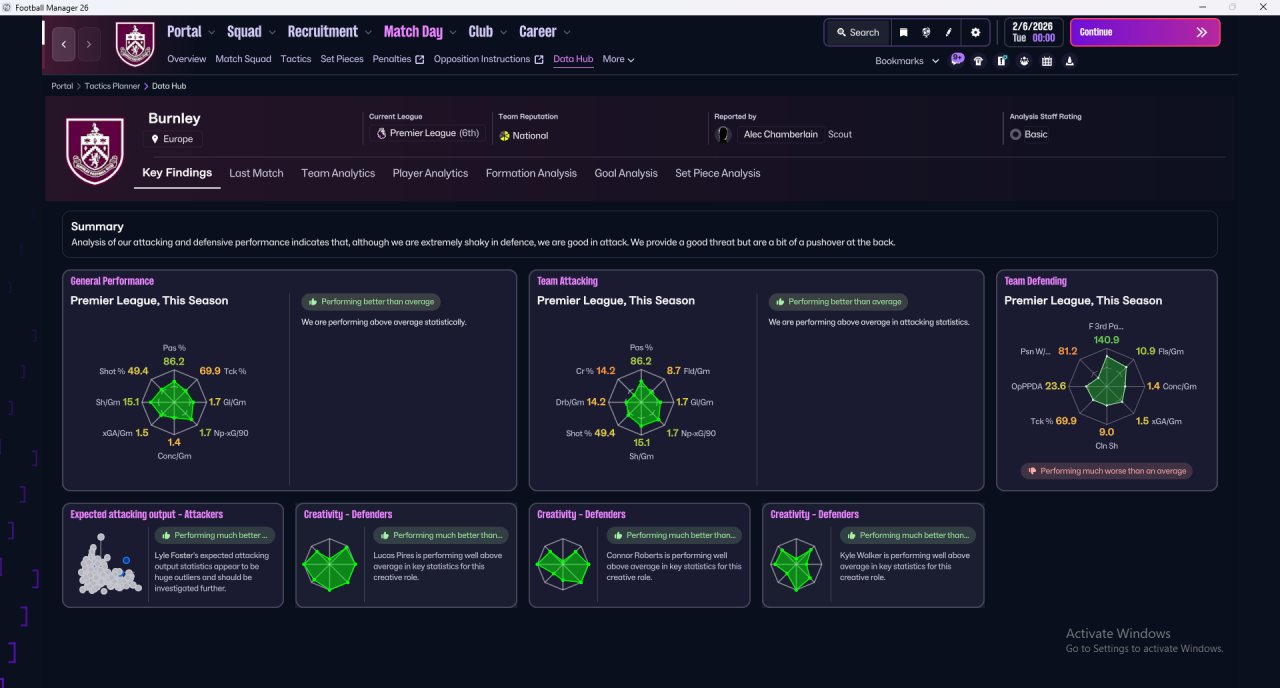Click the Team Defending radar chart
1280x688 pixels.
tap(1107, 384)
